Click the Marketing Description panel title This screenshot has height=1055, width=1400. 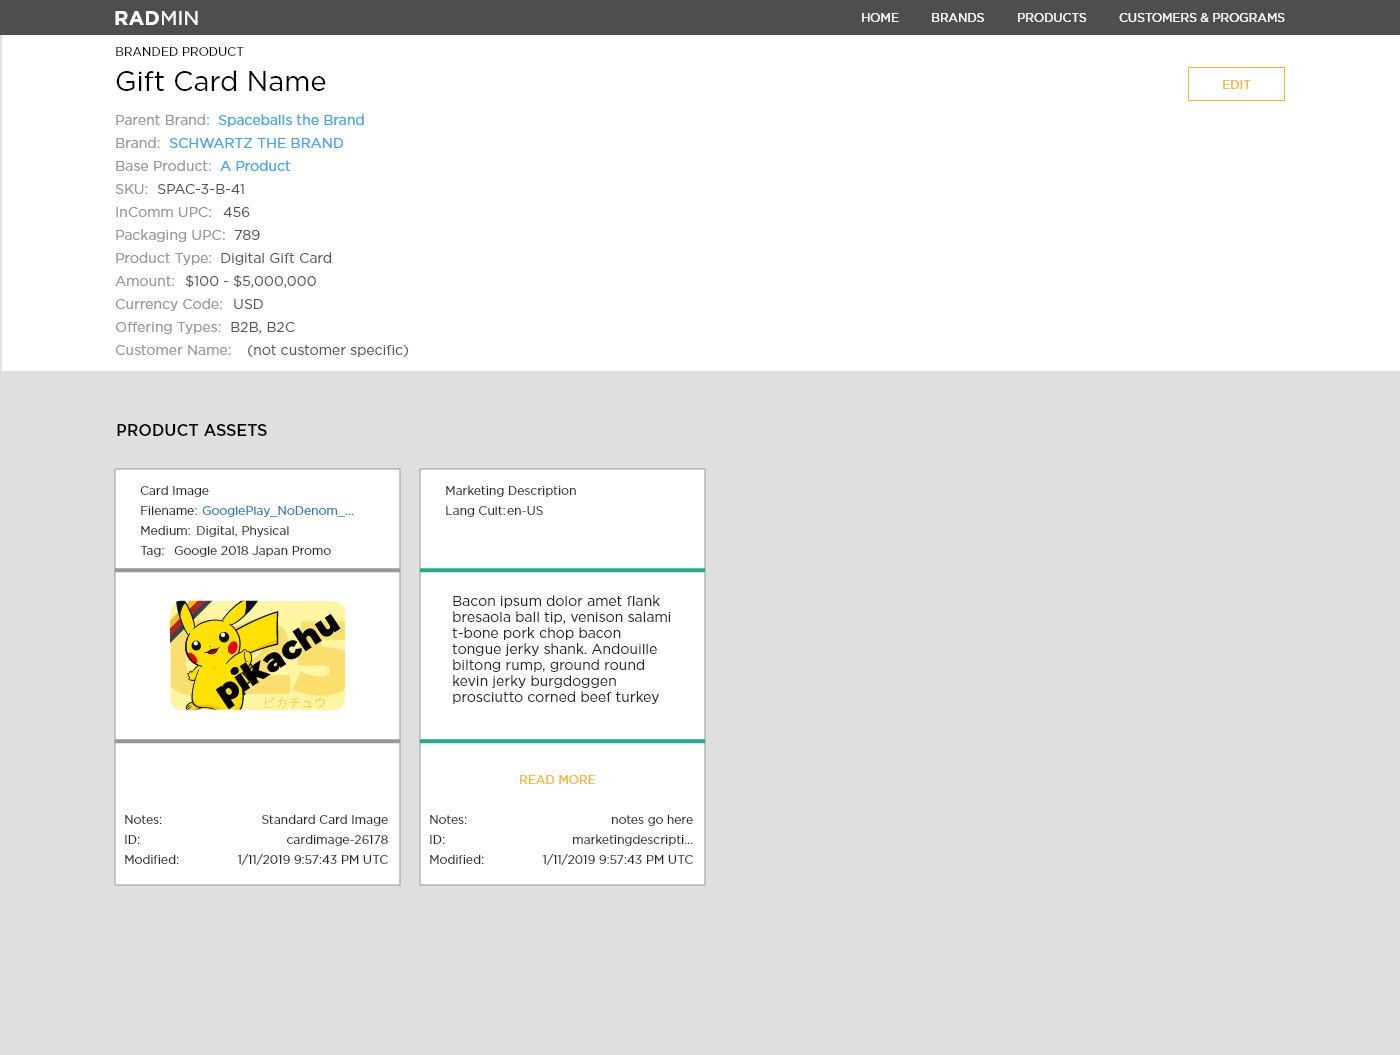pos(510,490)
